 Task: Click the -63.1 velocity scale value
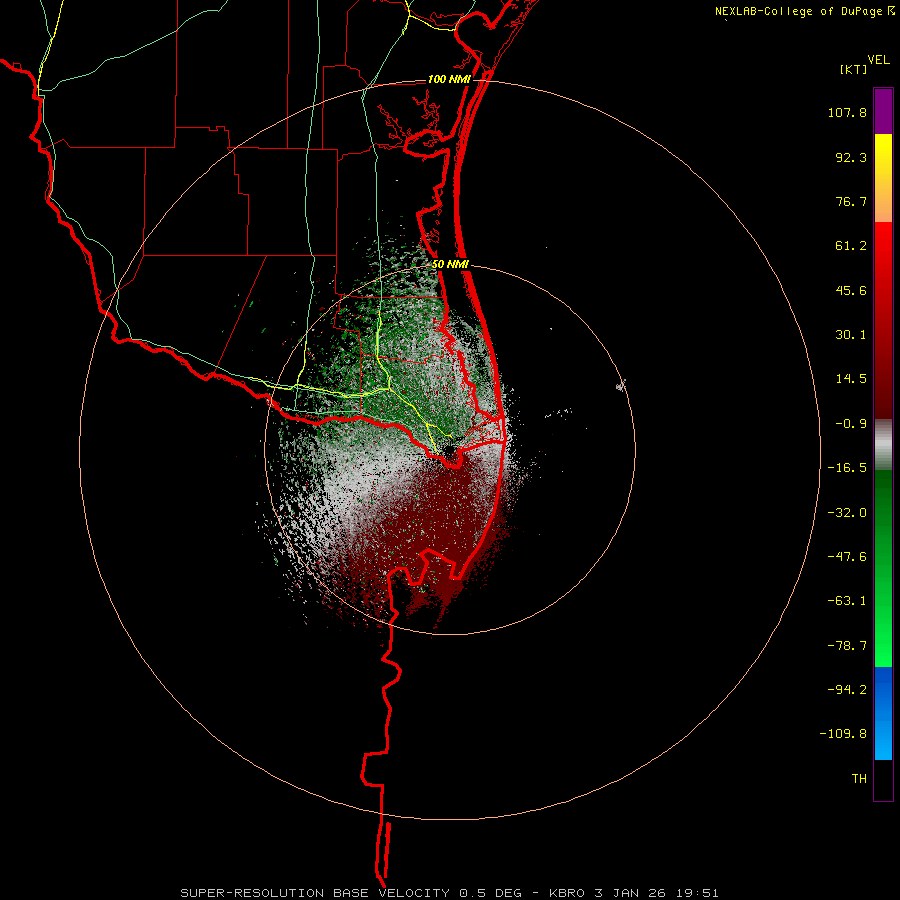click(847, 601)
